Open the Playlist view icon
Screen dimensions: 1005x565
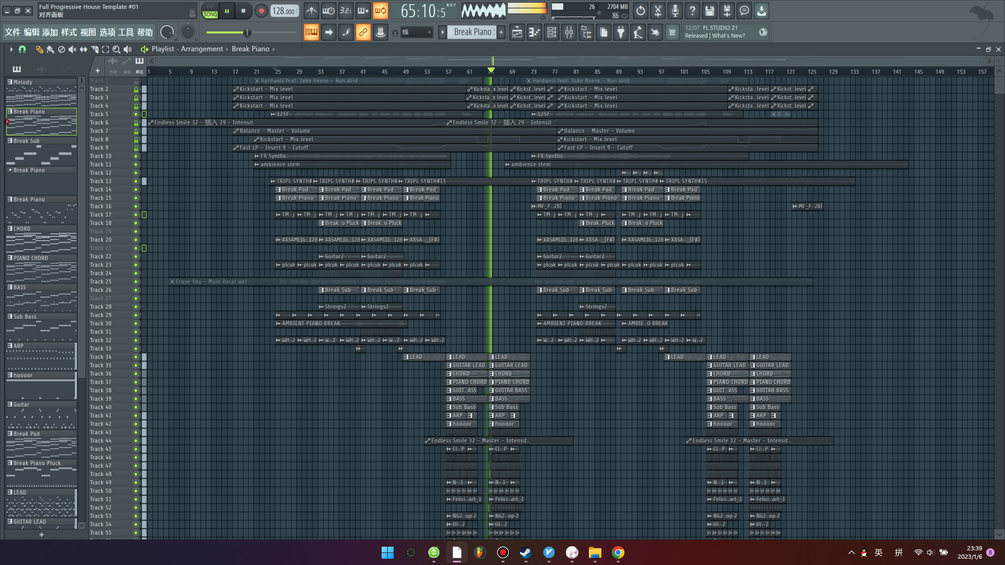tap(517, 32)
